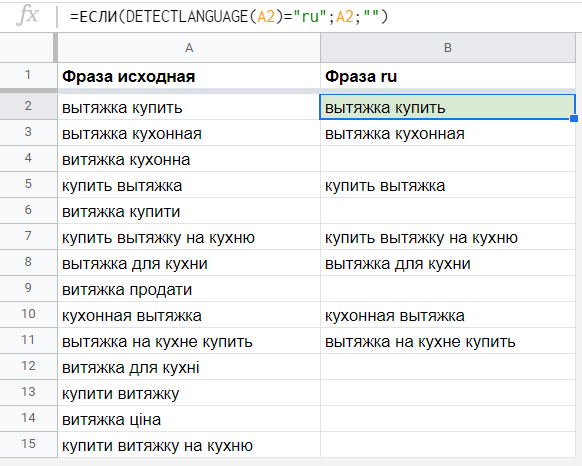
Task: Select cell B3 'вытяжка кухонная'
Action: 448,133
